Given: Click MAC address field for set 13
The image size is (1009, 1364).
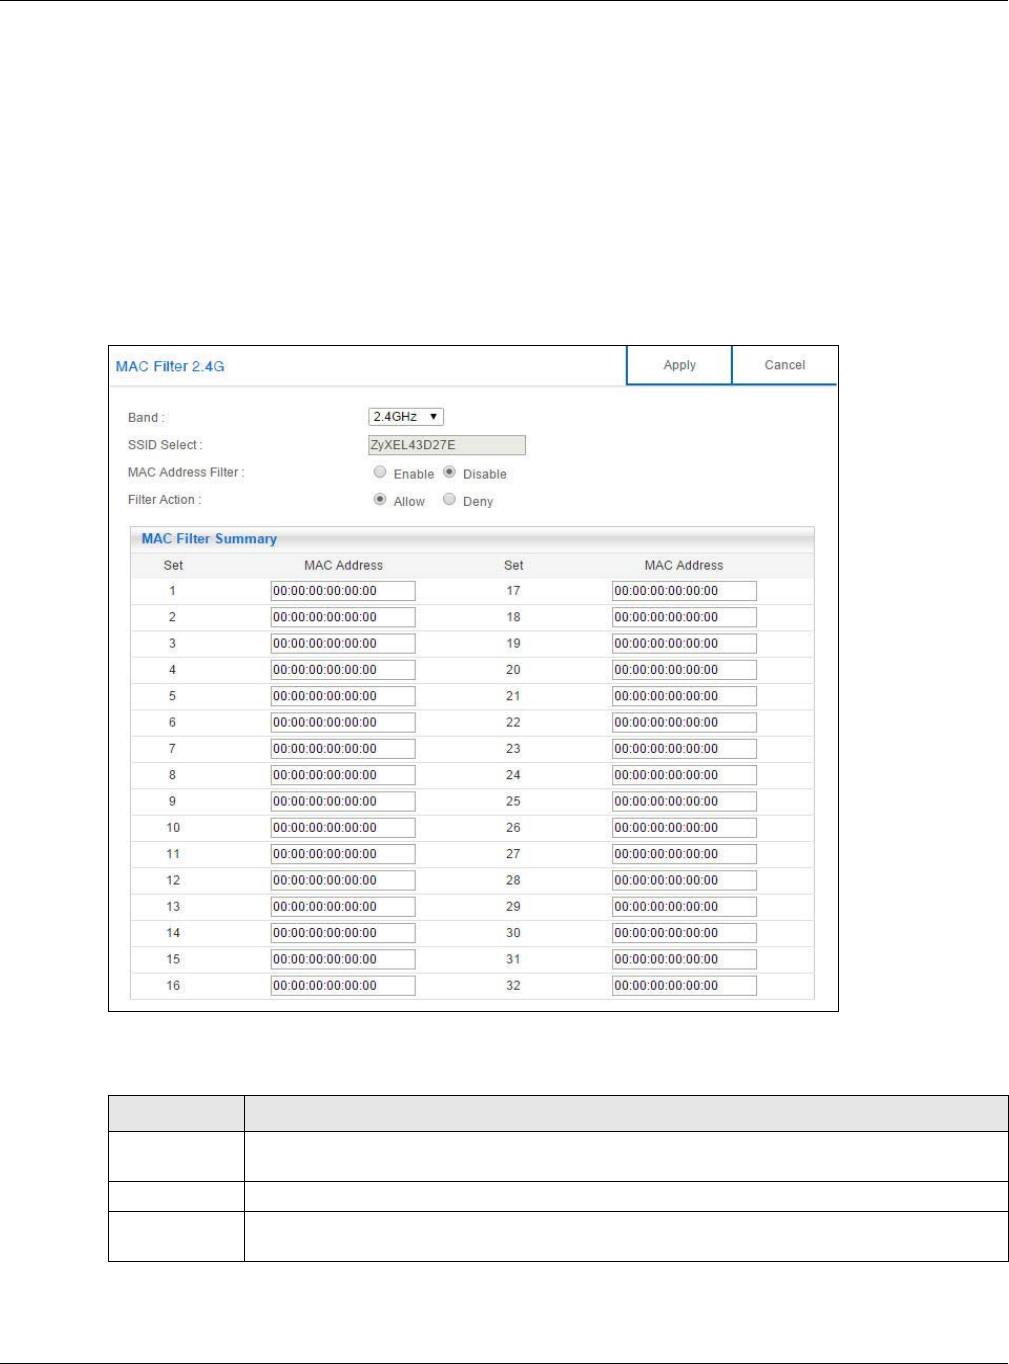Looking at the screenshot, I should pos(343,906).
